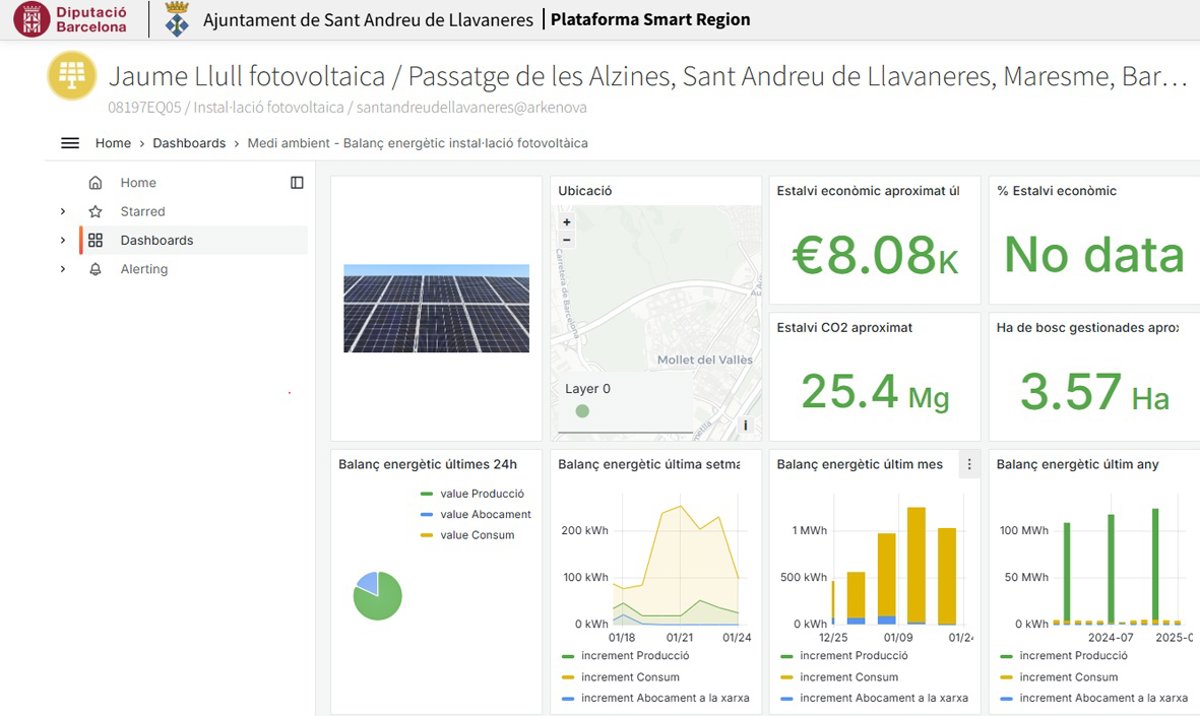Select Dashboards in the sidebar menu
Viewport: 1200px width, 716px height.
point(157,240)
